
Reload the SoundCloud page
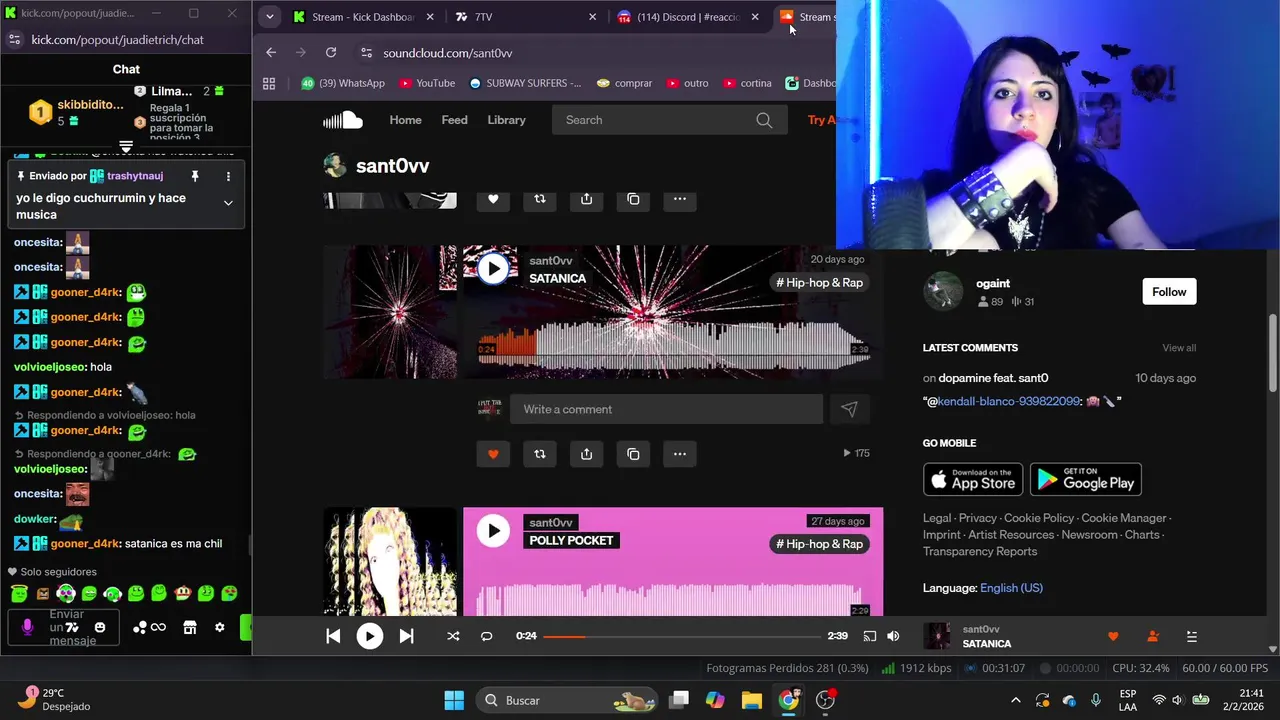331,53
